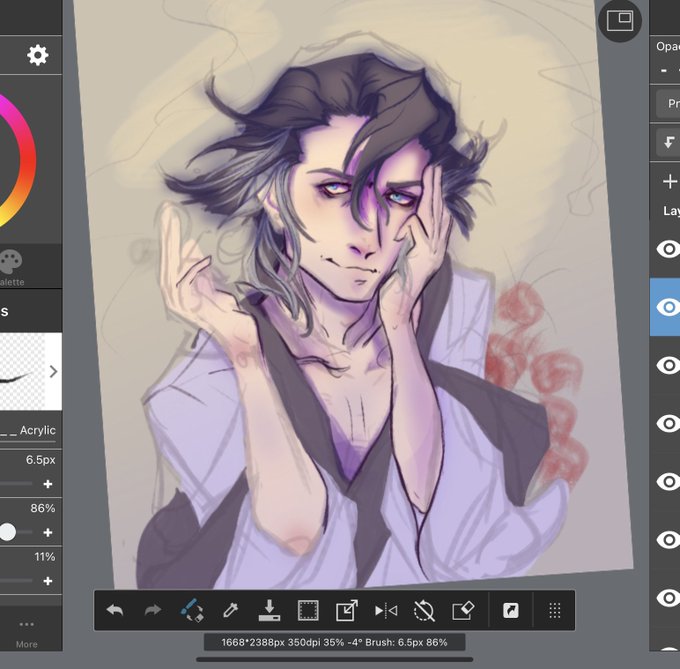
Task: Pick a hue on the color wheel ring
Action: 27,160
